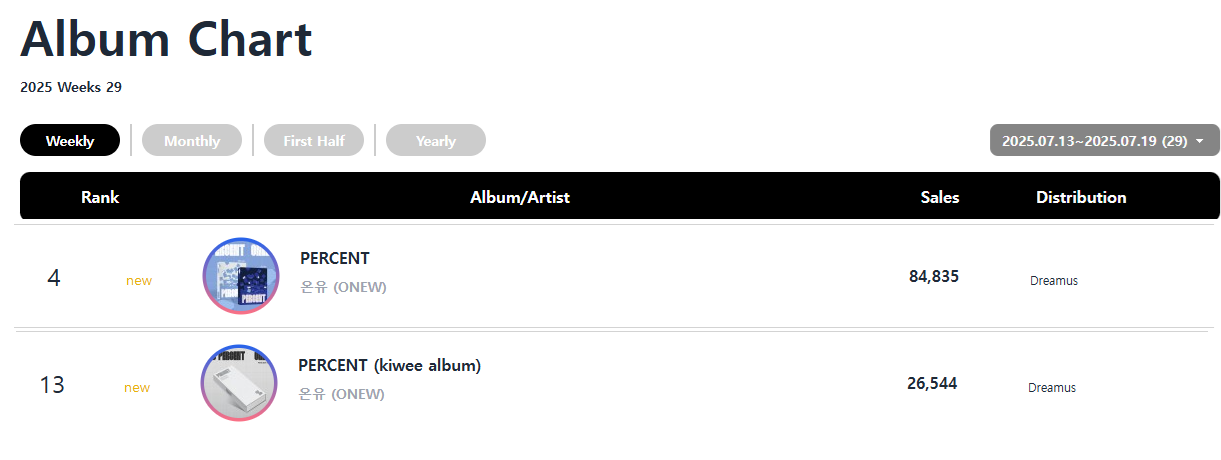Open the PERCENT (kiwee album) title link
This screenshot has width=1221, height=460.
[390, 366]
